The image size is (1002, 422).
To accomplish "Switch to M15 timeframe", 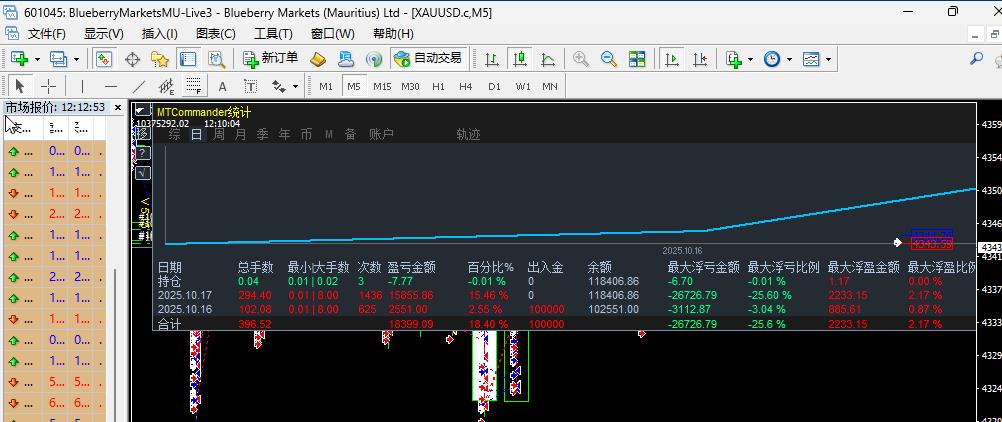I will [382, 86].
